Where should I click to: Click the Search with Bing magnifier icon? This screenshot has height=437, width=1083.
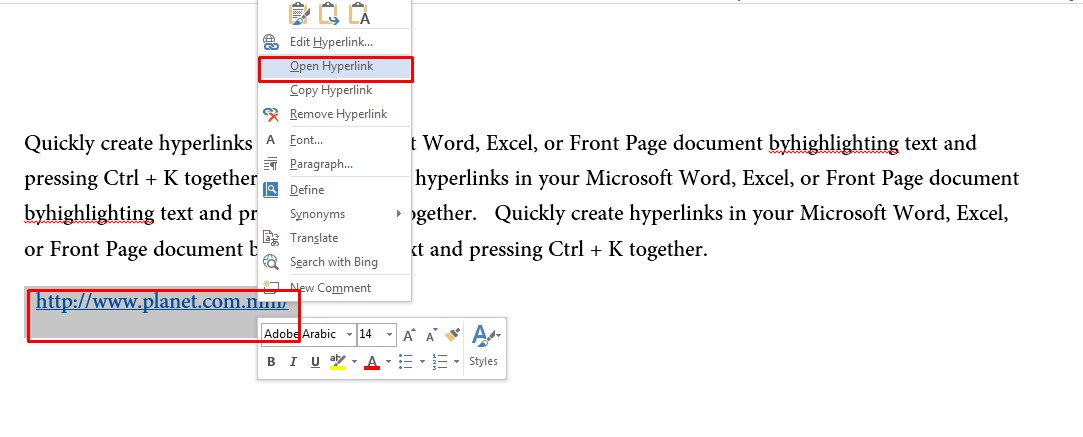[271, 262]
